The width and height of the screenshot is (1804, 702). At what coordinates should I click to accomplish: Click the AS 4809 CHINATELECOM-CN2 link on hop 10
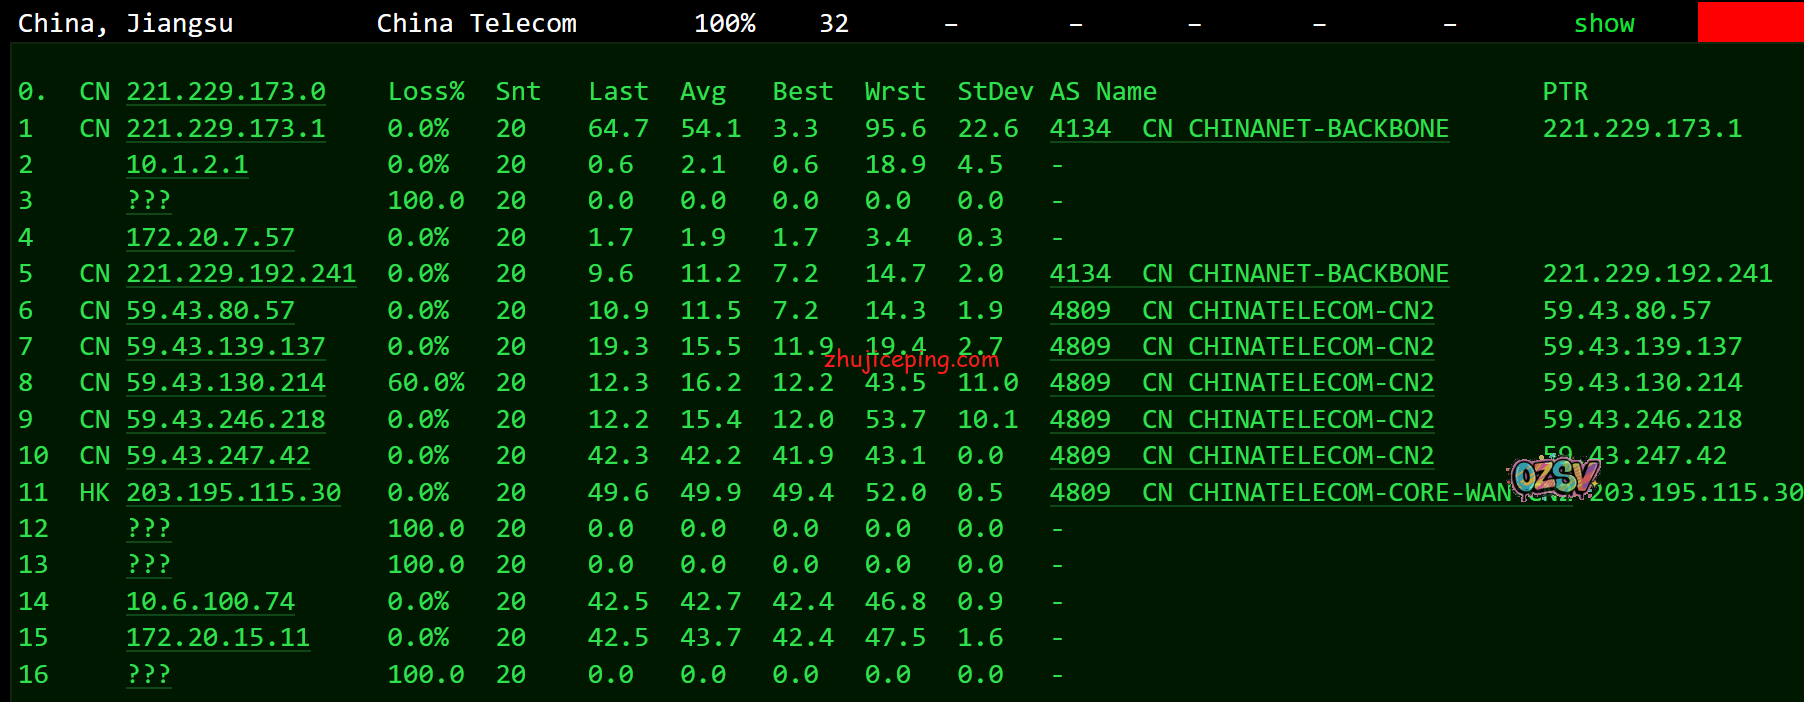[x=1241, y=456]
